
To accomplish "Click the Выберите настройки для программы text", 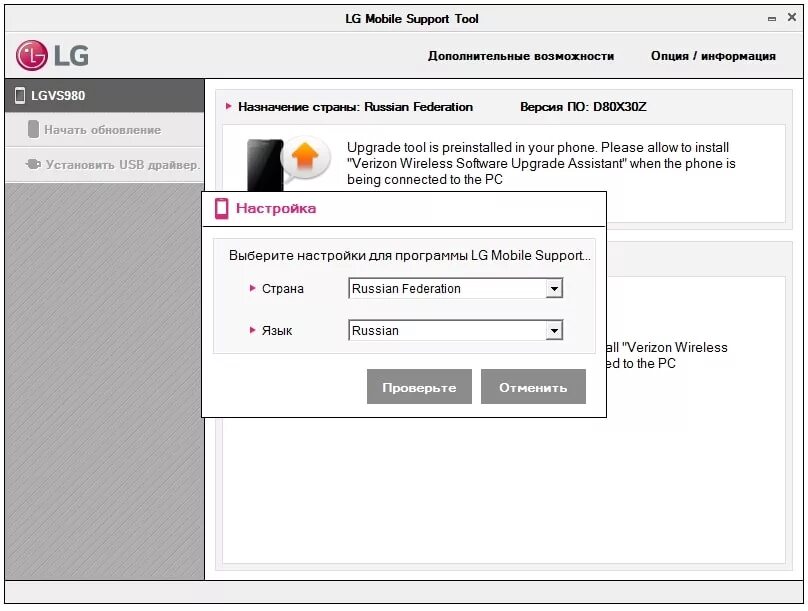I will [410, 256].
